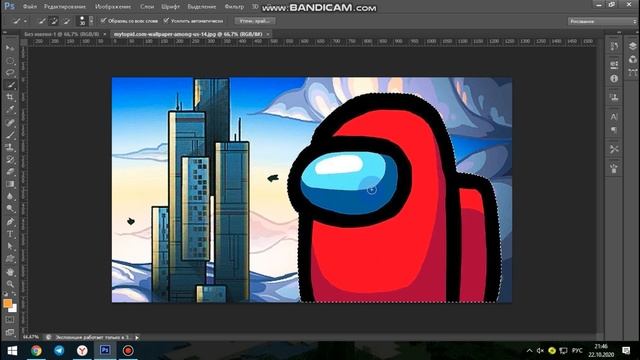The height and width of the screenshot is (360, 640).
Task: Click the orange foreground color swatch
Action: pyautogui.click(x=7, y=303)
